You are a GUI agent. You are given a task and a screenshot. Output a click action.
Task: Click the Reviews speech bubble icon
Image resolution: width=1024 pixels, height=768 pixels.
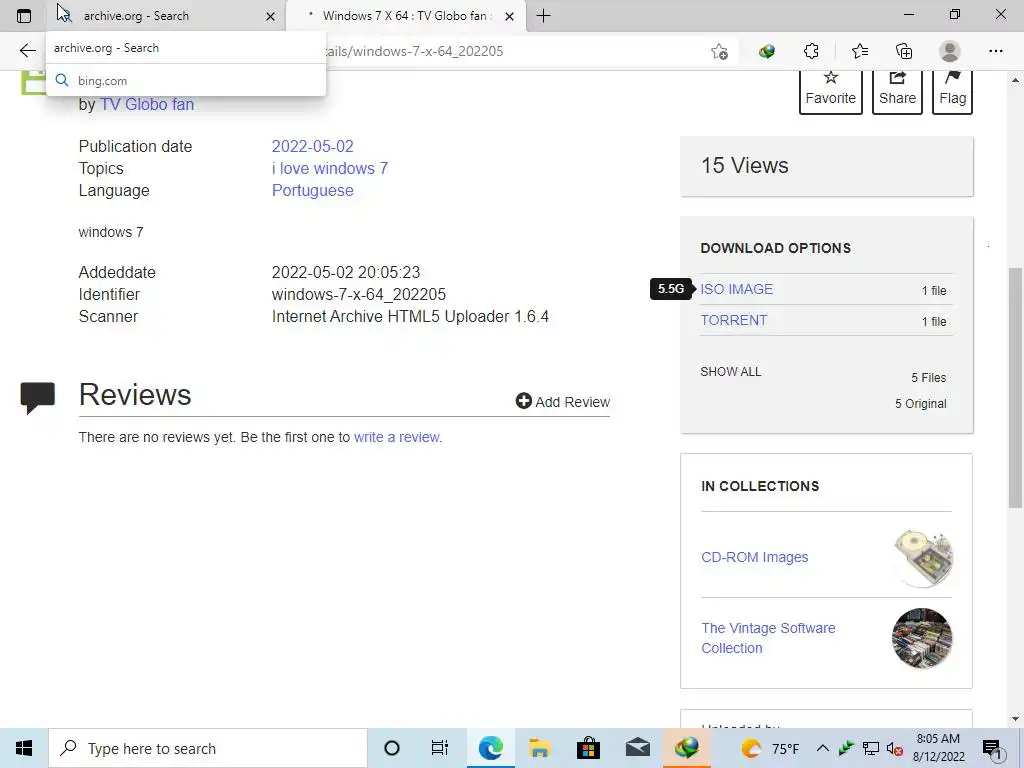(x=38, y=398)
